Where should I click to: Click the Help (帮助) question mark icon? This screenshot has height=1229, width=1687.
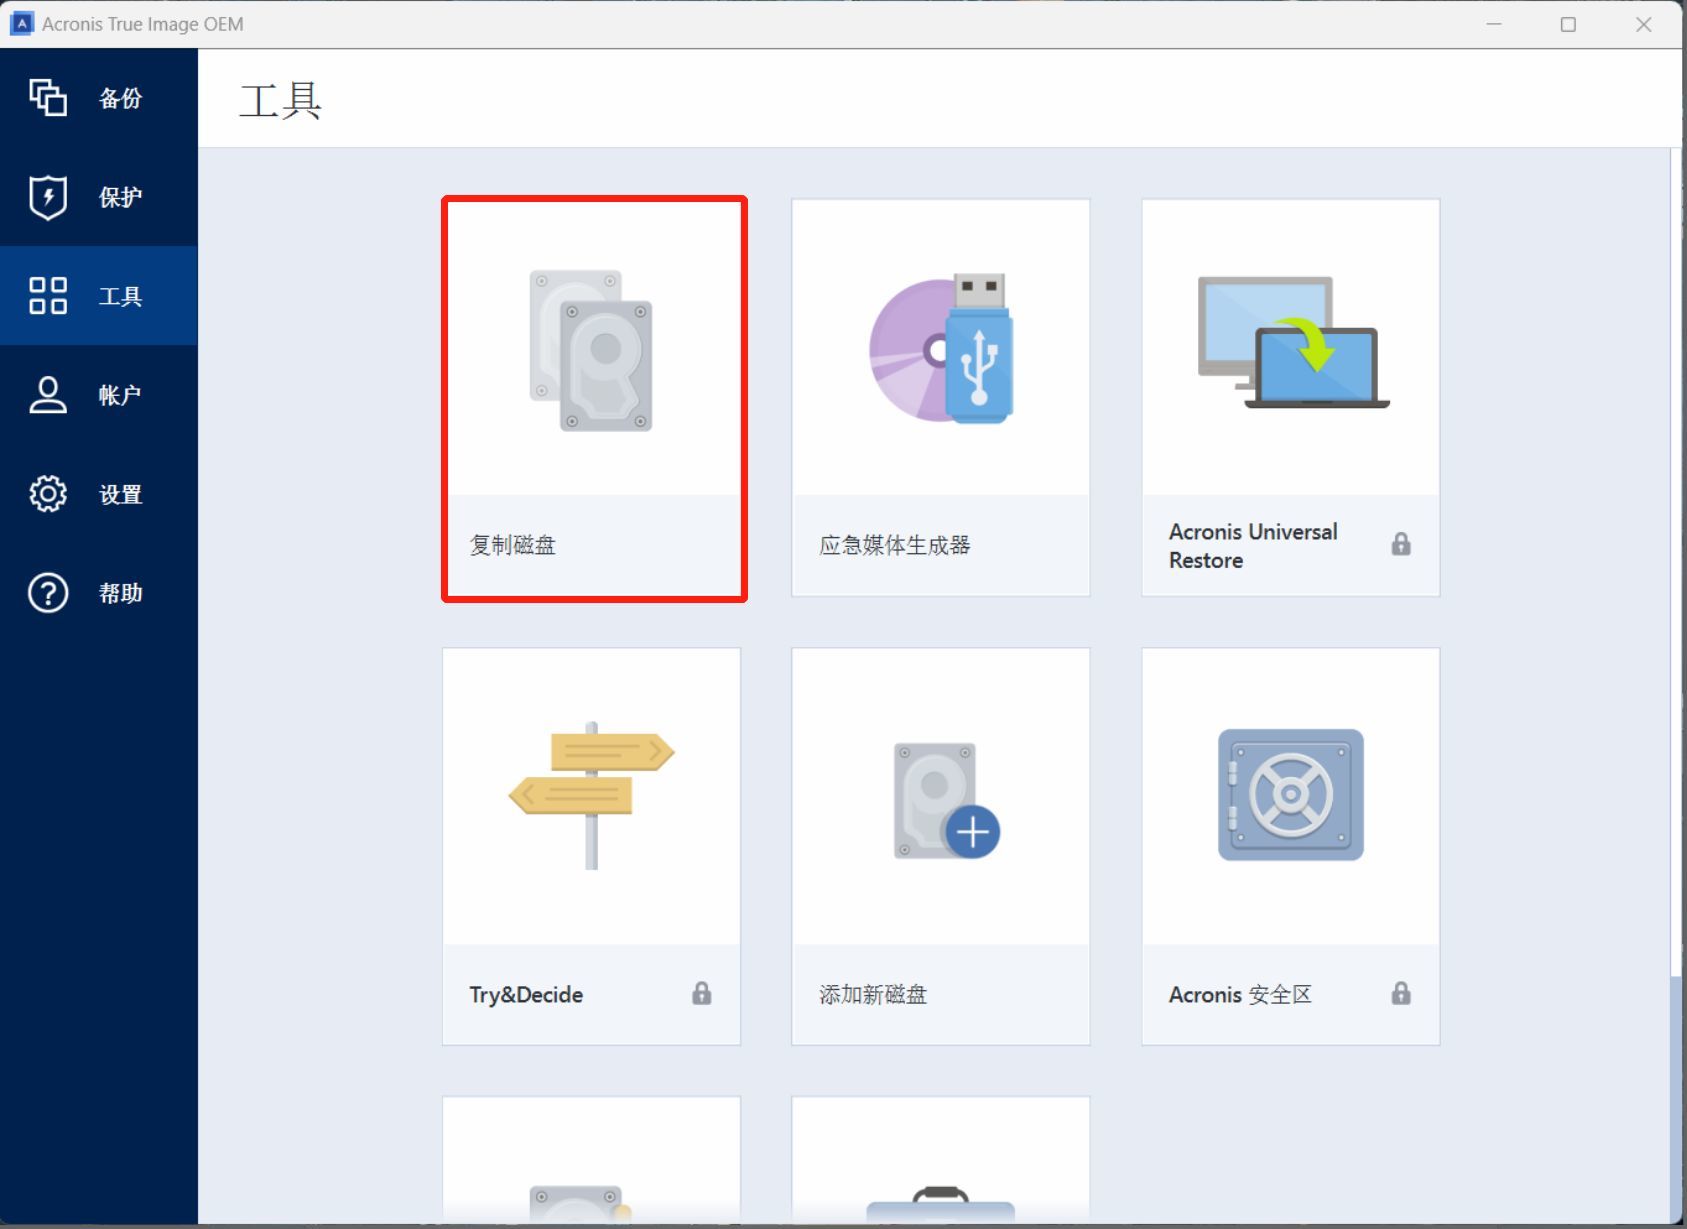tap(48, 592)
